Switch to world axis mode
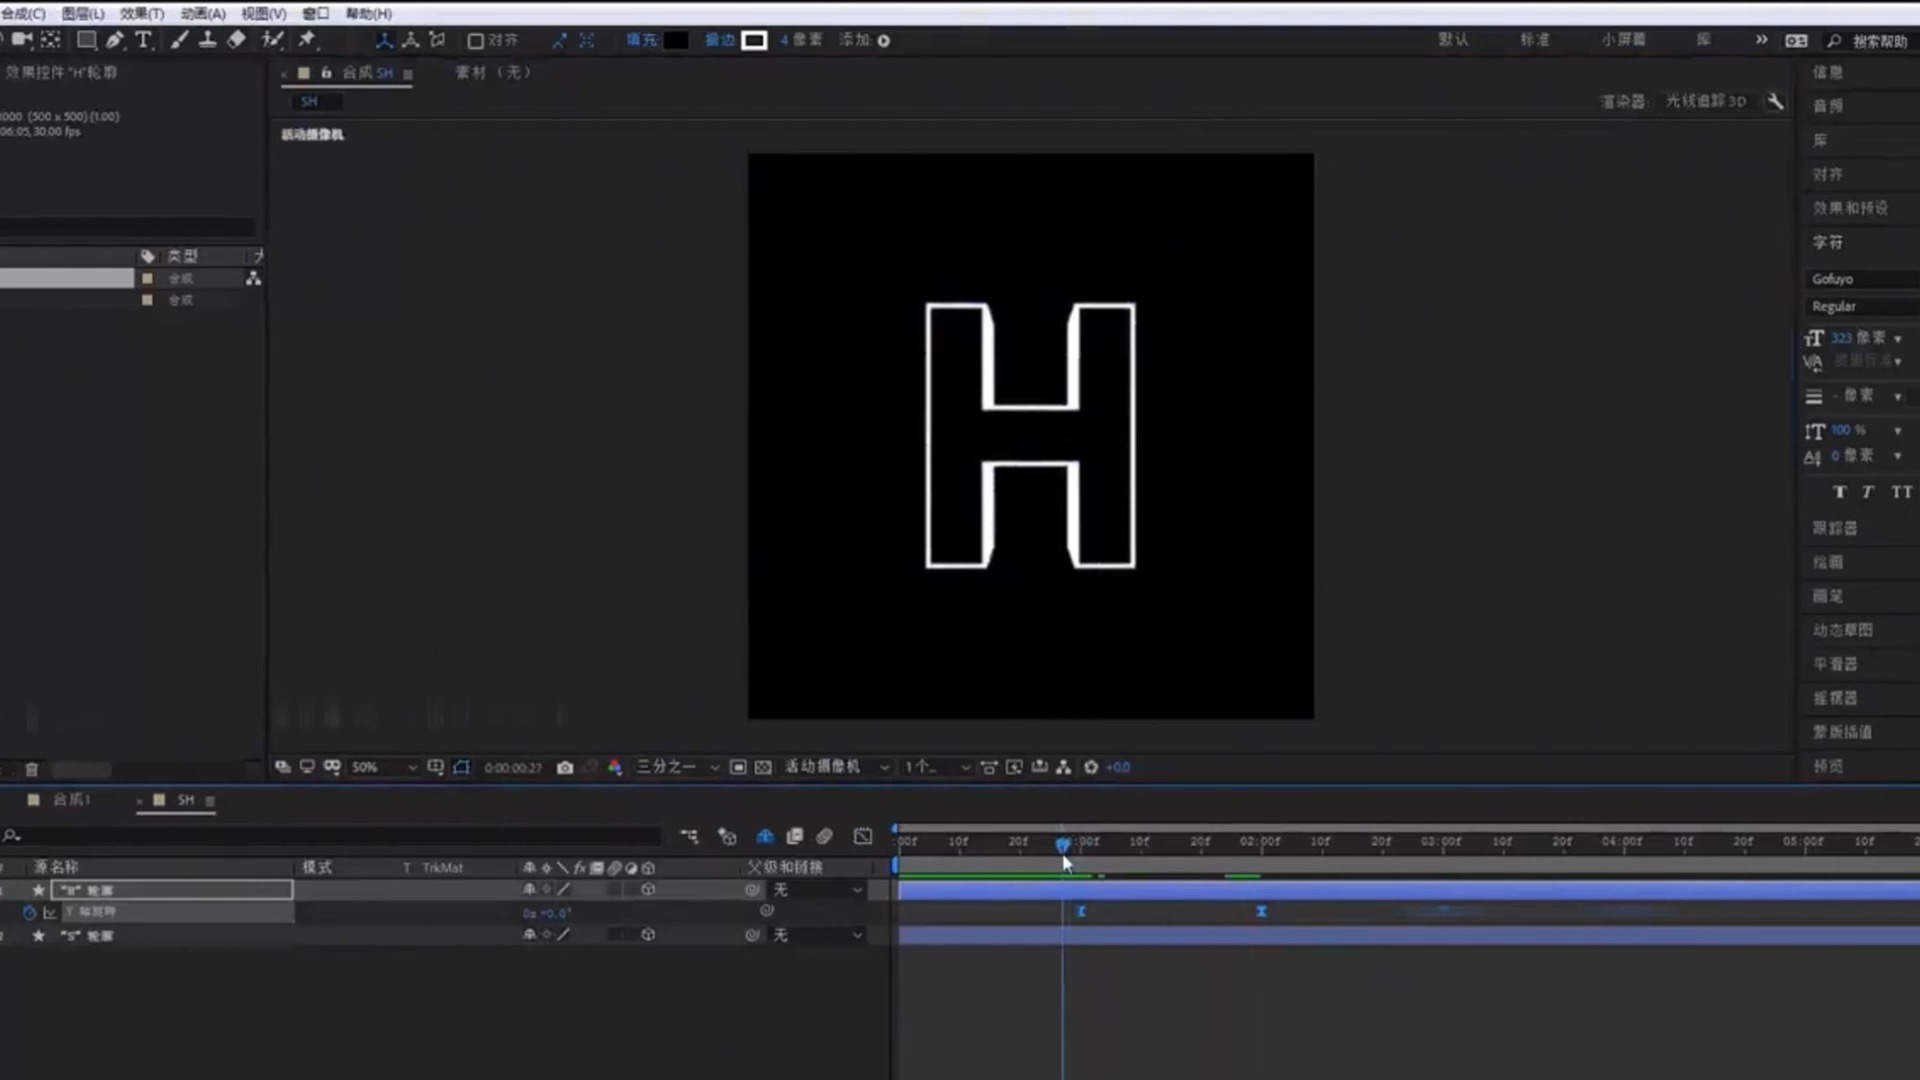The height and width of the screenshot is (1080, 1920). click(x=410, y=40)
